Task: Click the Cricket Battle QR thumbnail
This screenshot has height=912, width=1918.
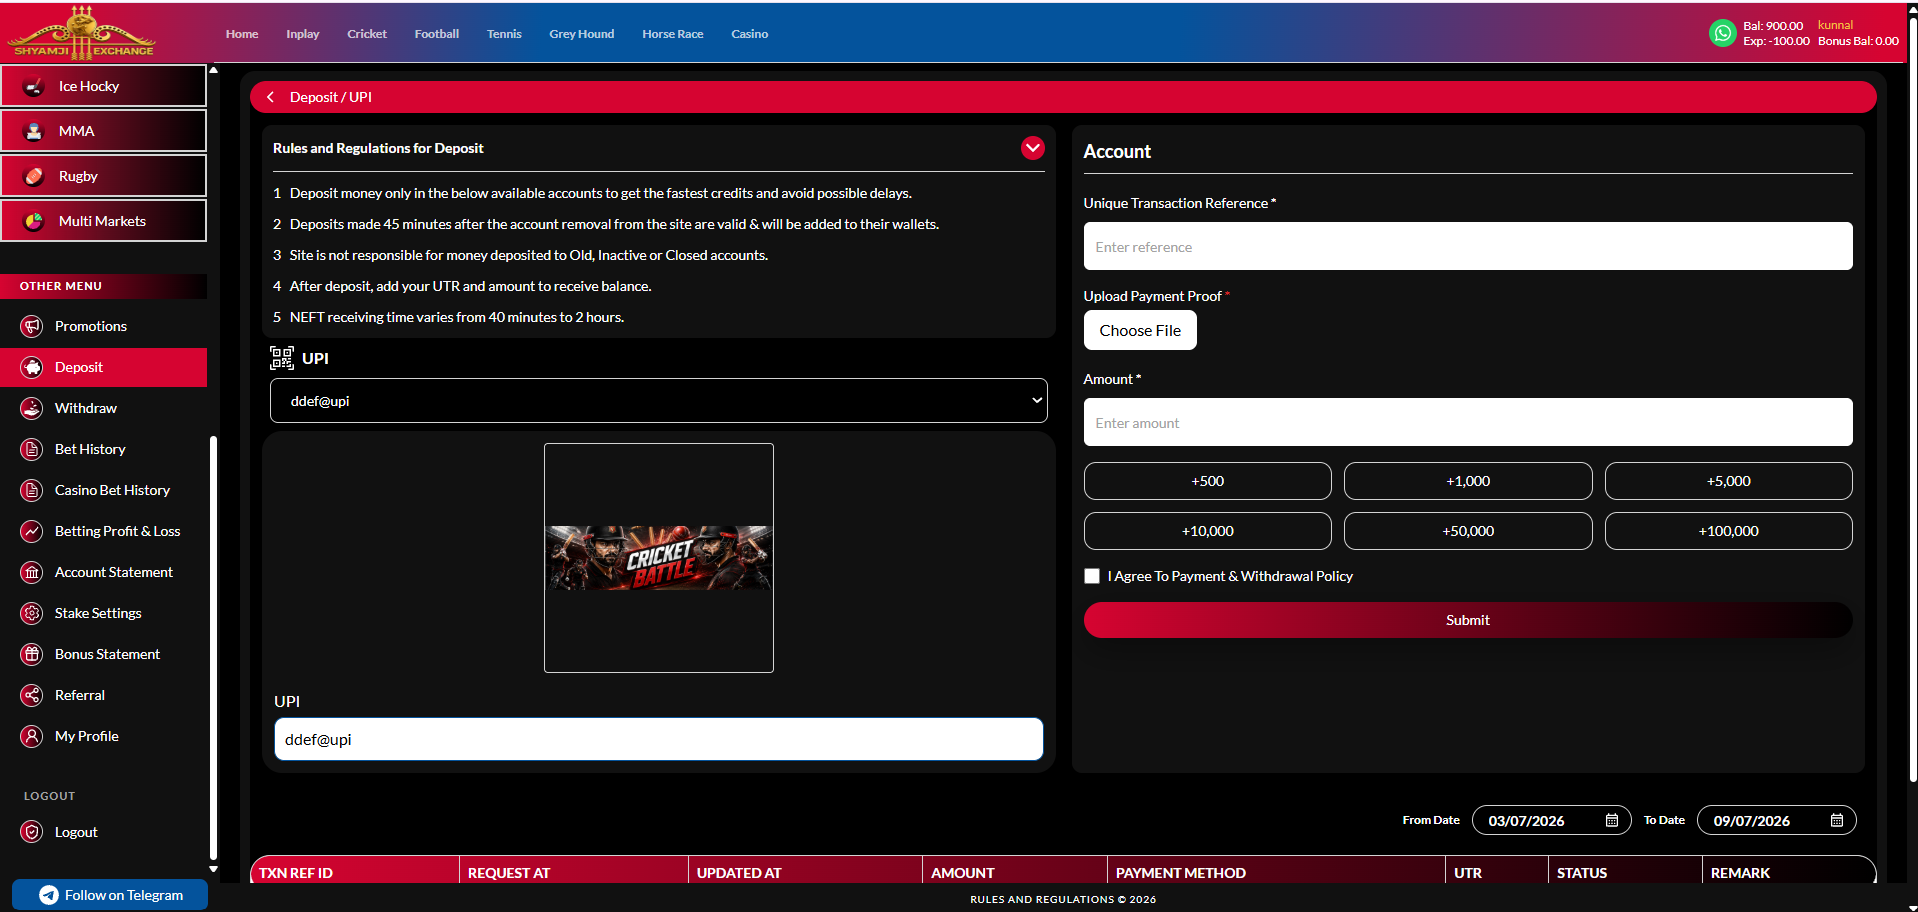Action: (x=658, y=558)
